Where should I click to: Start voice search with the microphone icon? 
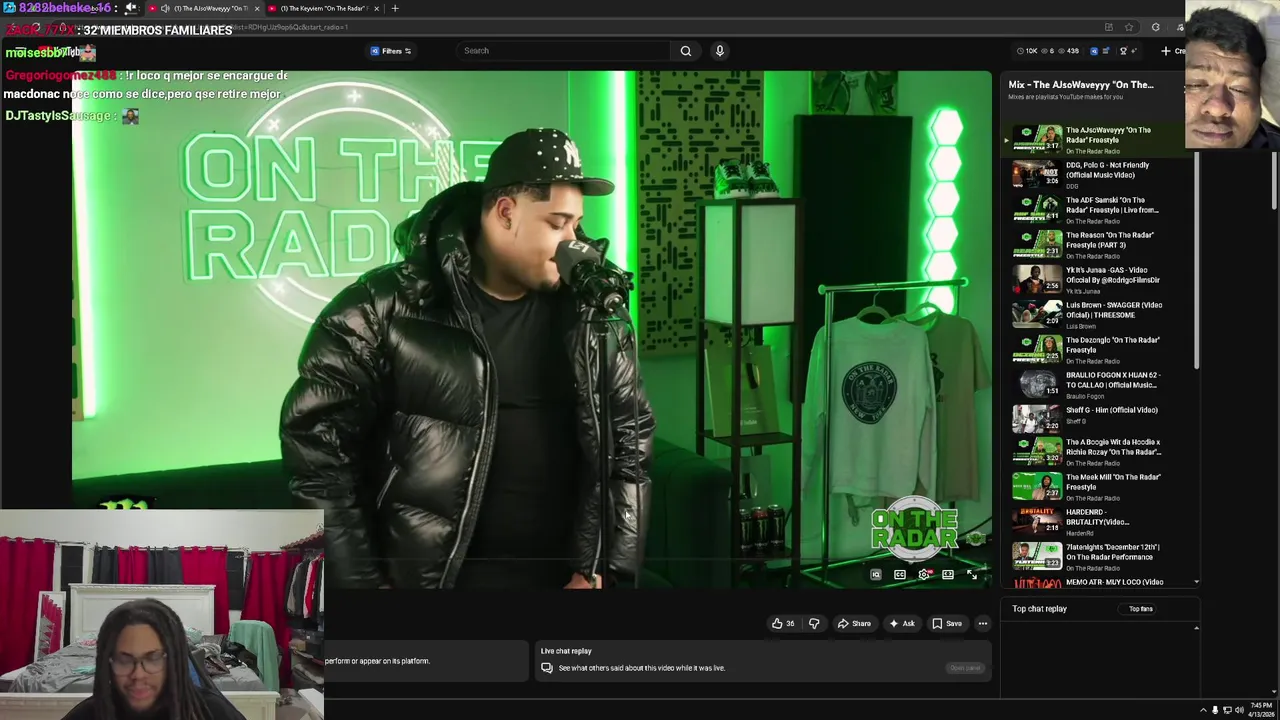[719, 51]
